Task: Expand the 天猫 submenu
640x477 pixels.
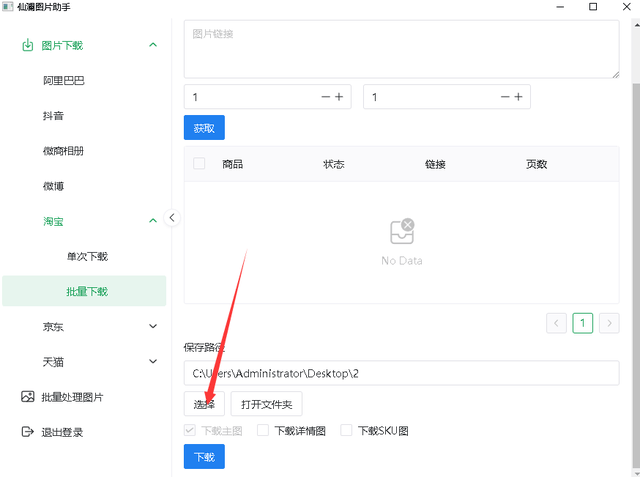Action: 153,361
